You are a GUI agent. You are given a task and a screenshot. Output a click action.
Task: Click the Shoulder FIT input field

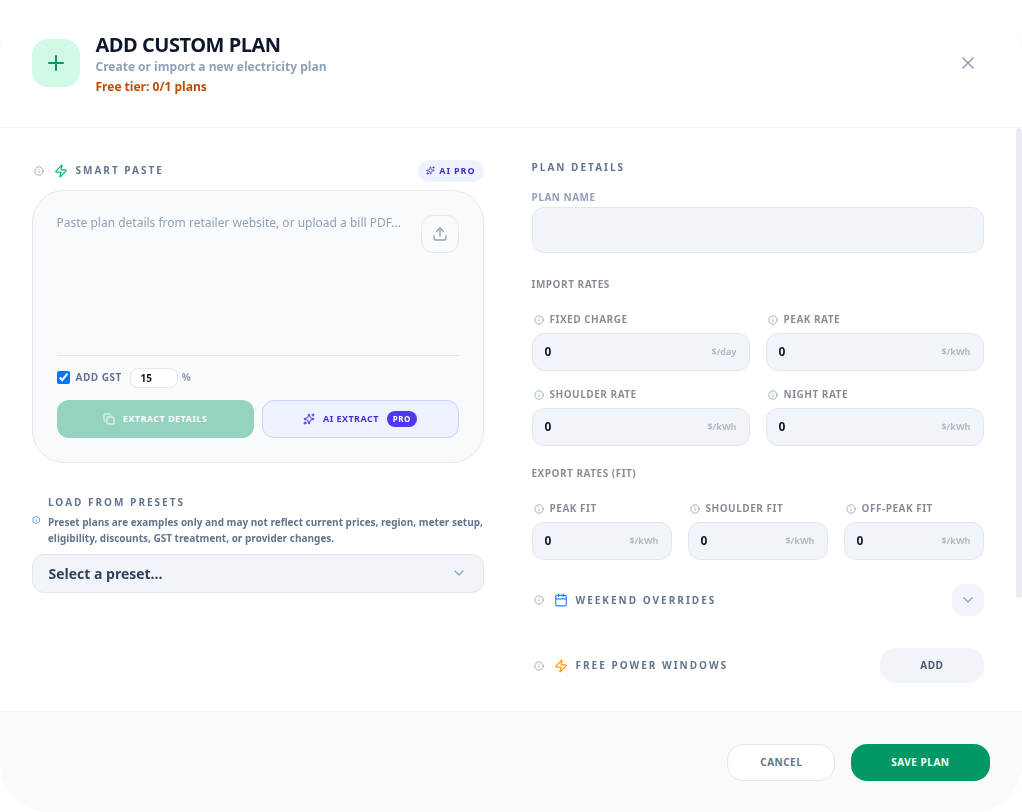coord(758,541)
